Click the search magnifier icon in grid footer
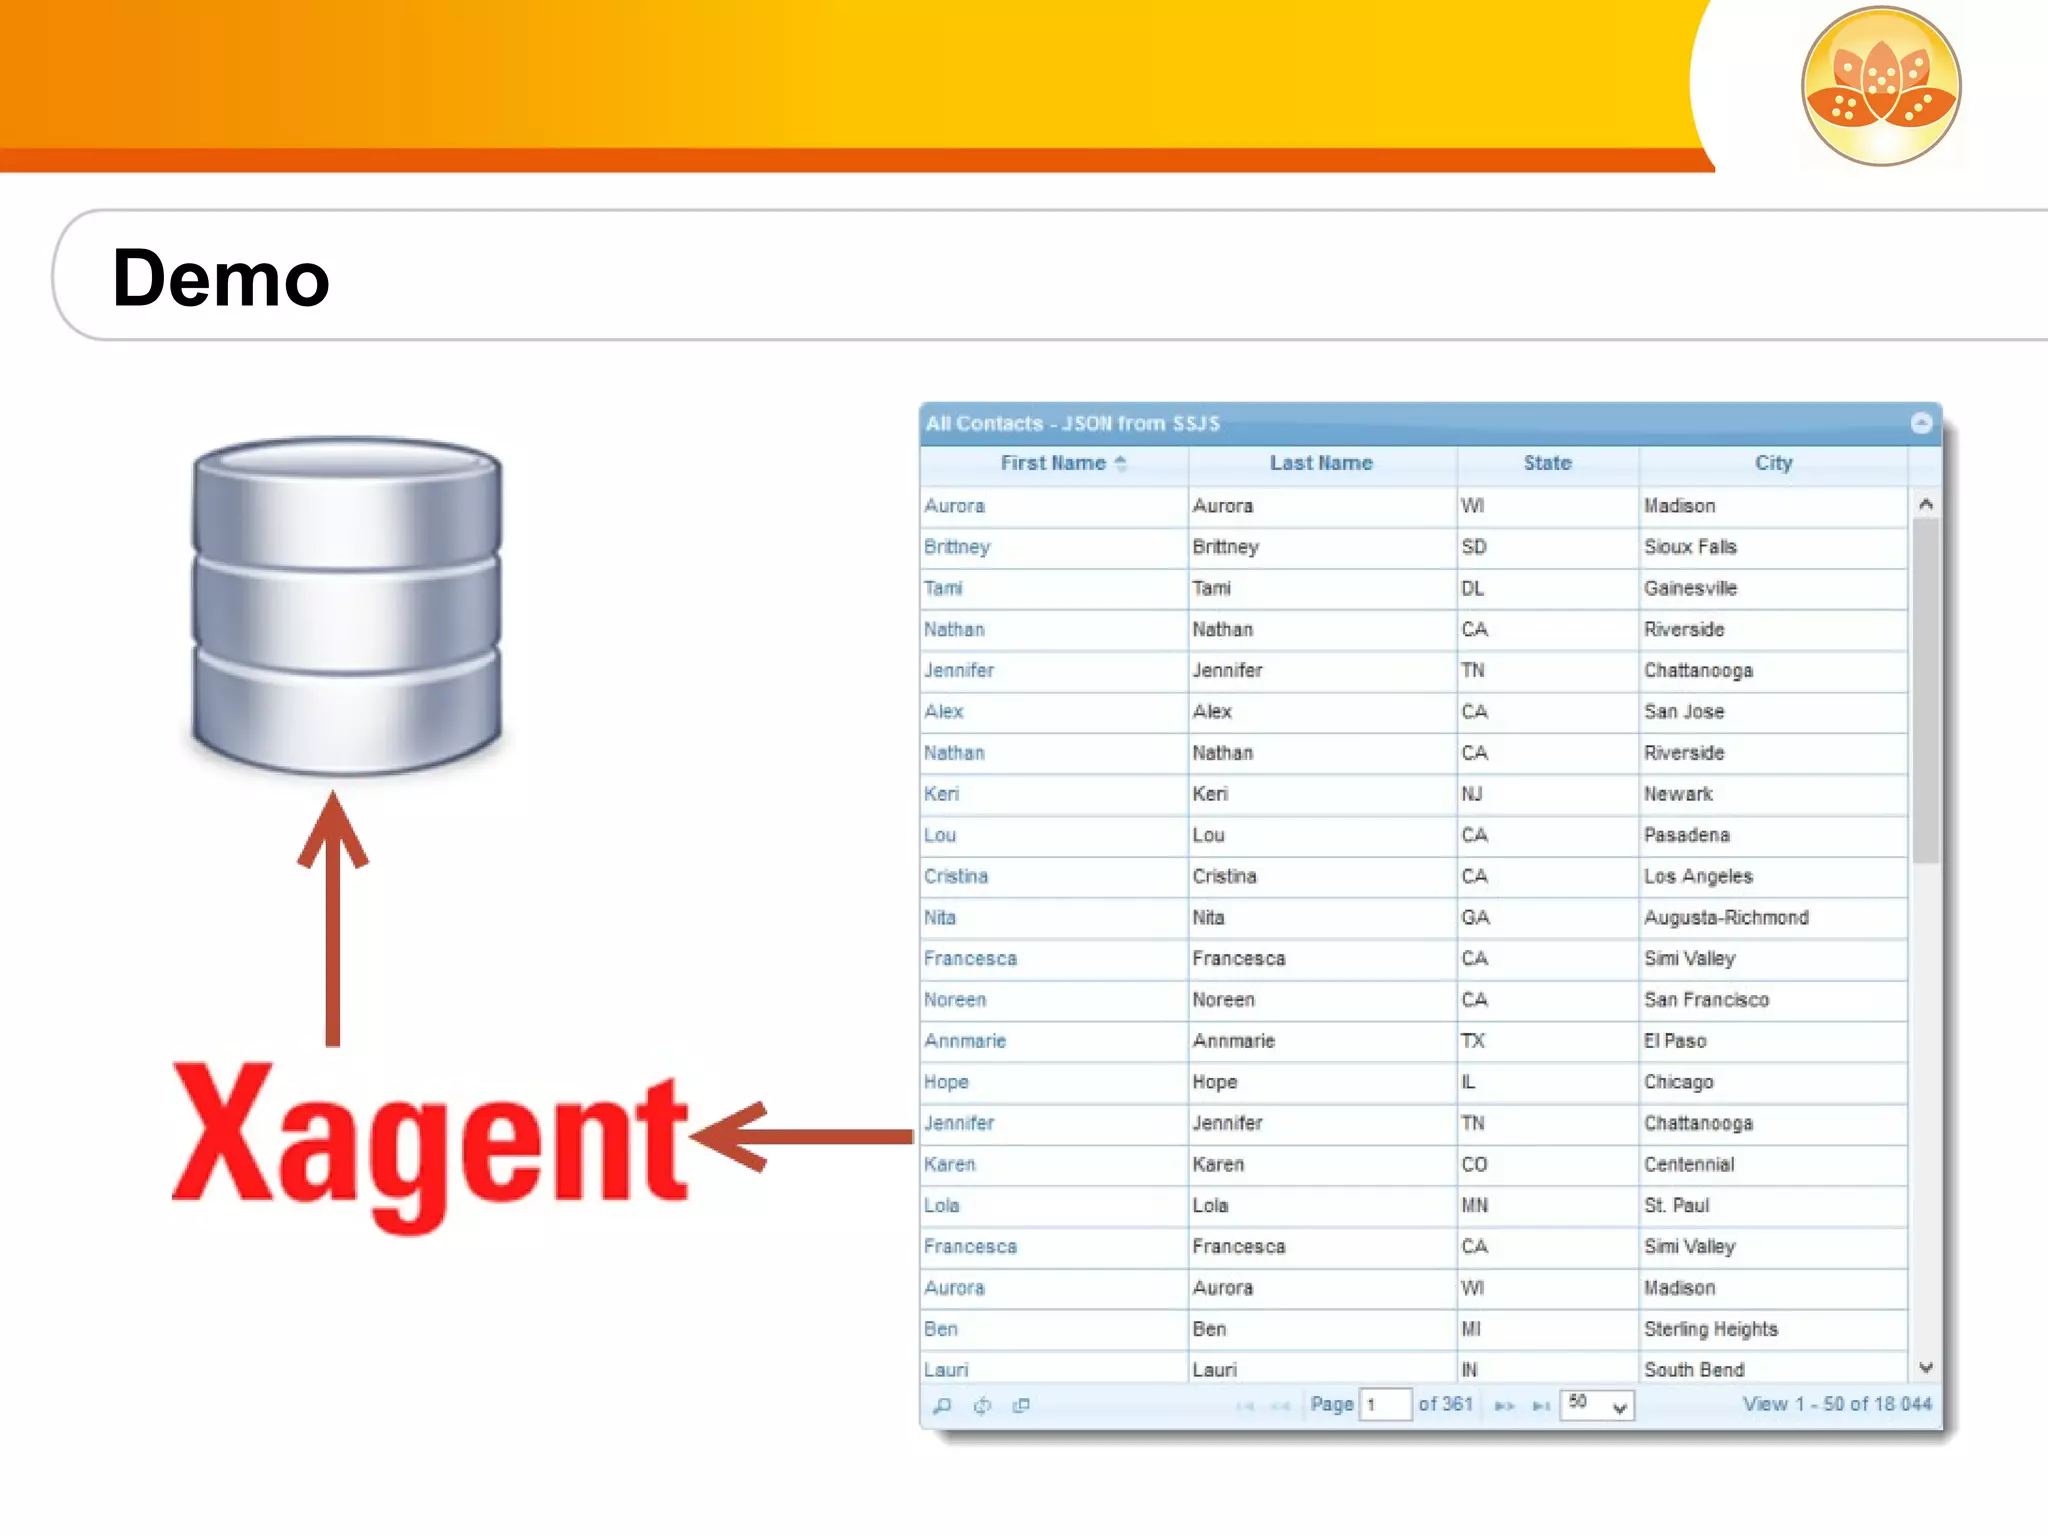 click(942, 1405)
